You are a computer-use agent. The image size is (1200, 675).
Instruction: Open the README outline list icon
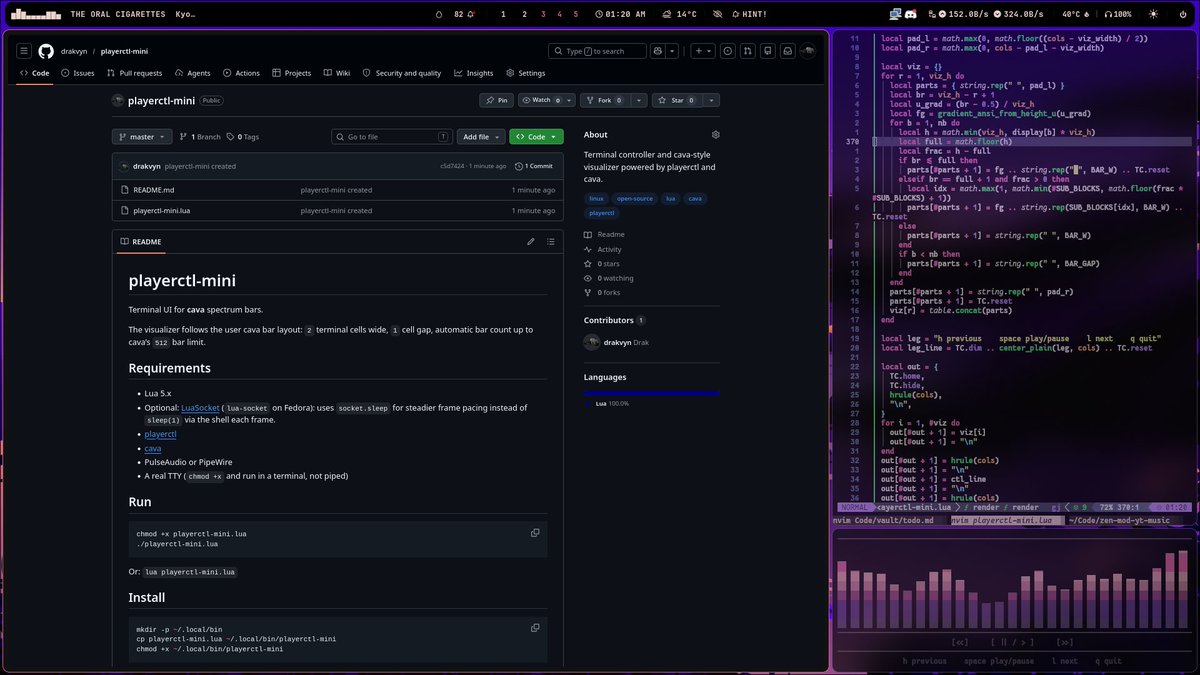(549, 241)
